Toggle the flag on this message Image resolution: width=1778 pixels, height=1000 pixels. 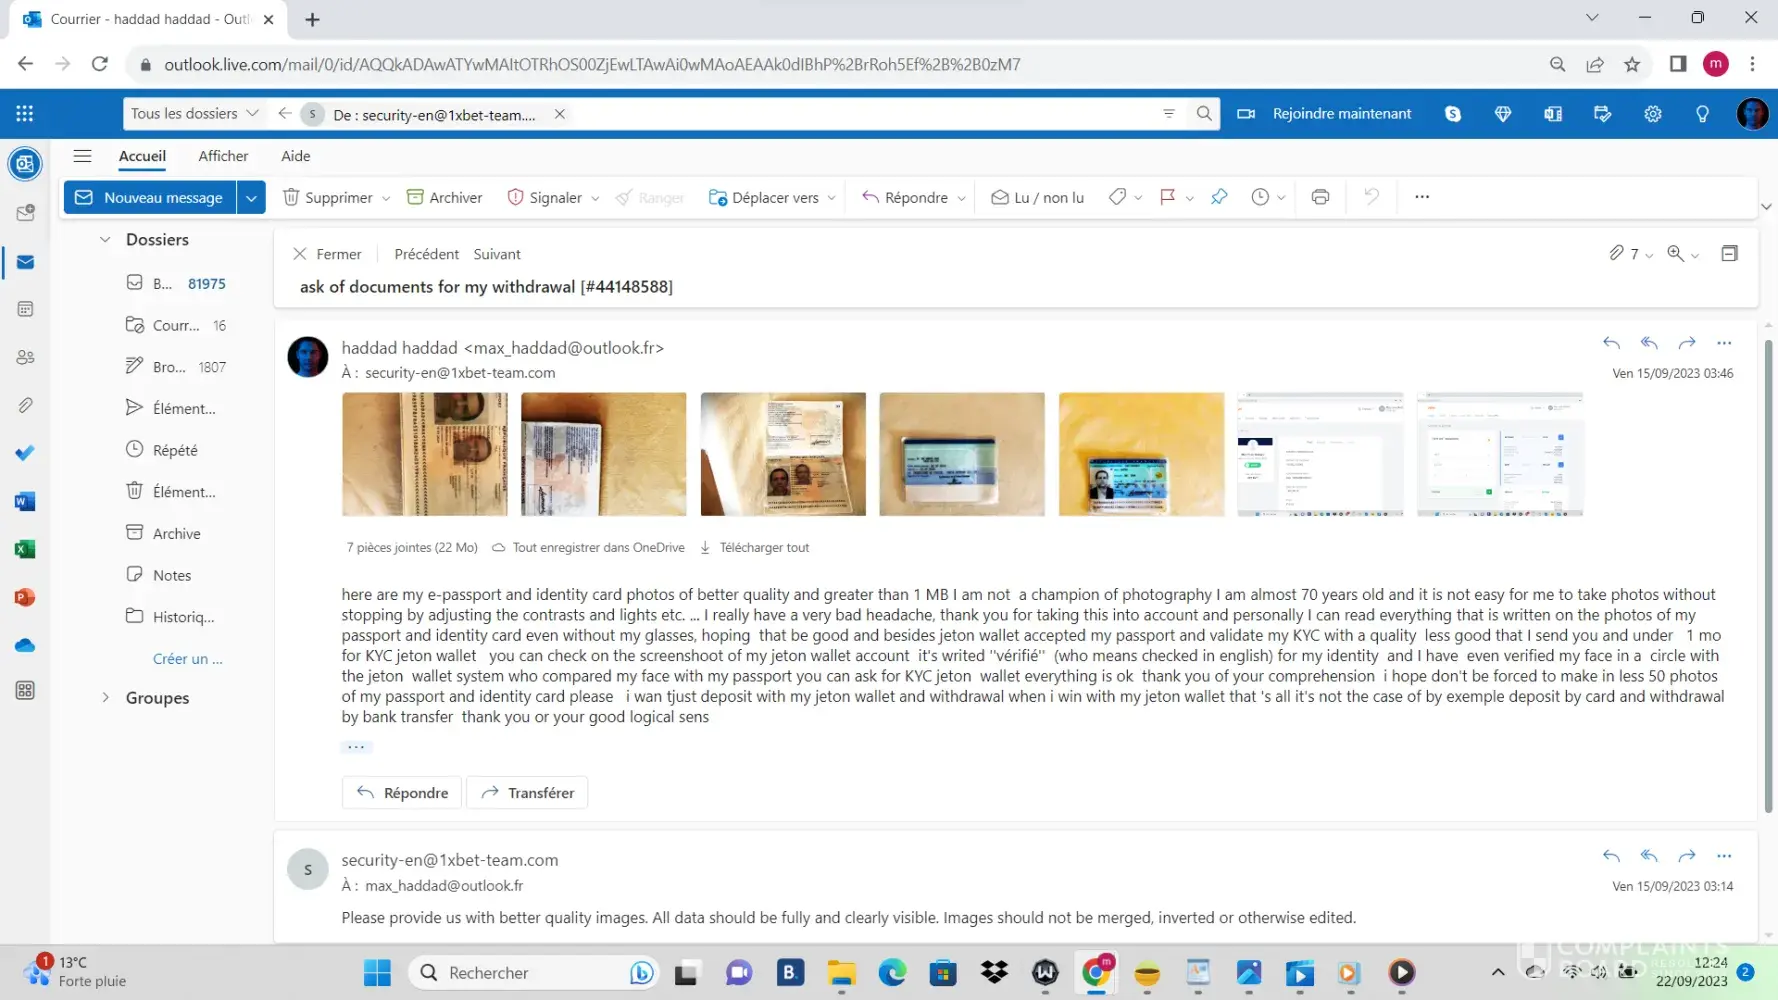(1167, 197)
